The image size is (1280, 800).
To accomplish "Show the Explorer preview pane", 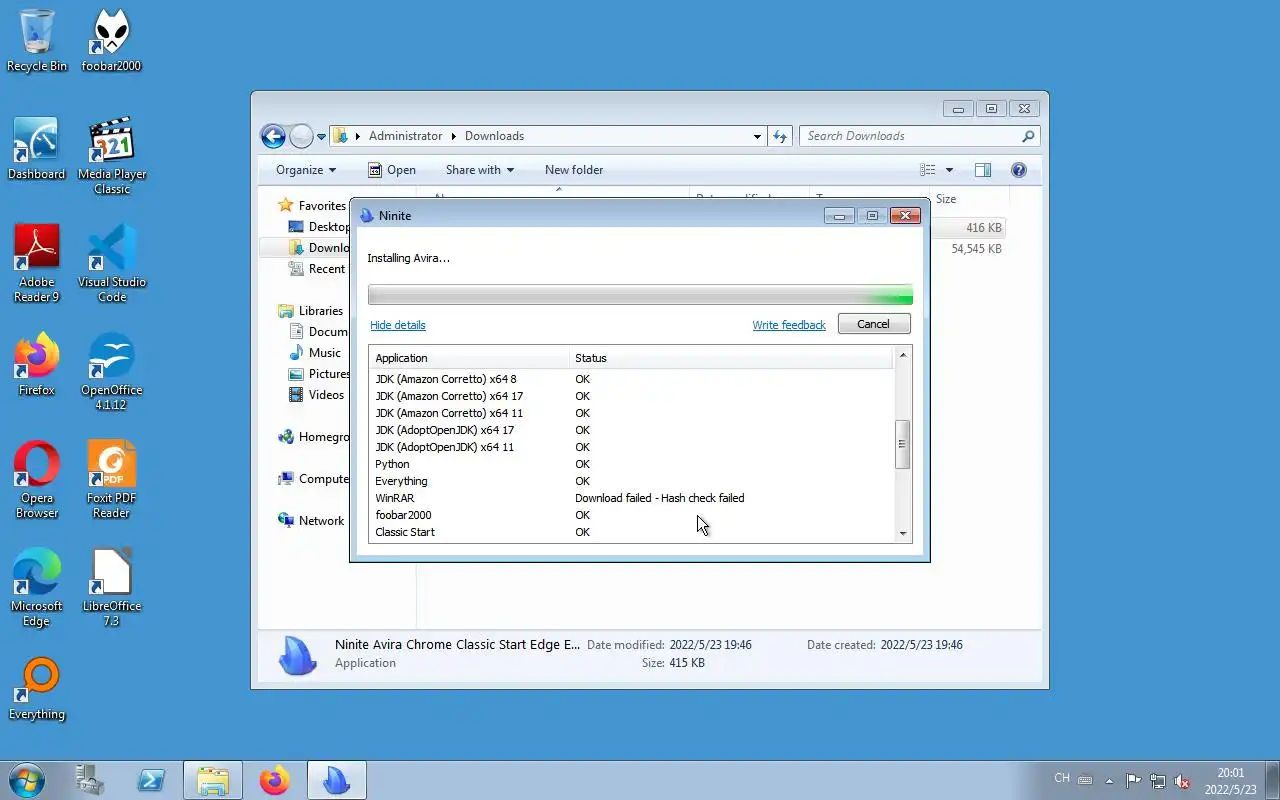I will [x=983, y=170].
